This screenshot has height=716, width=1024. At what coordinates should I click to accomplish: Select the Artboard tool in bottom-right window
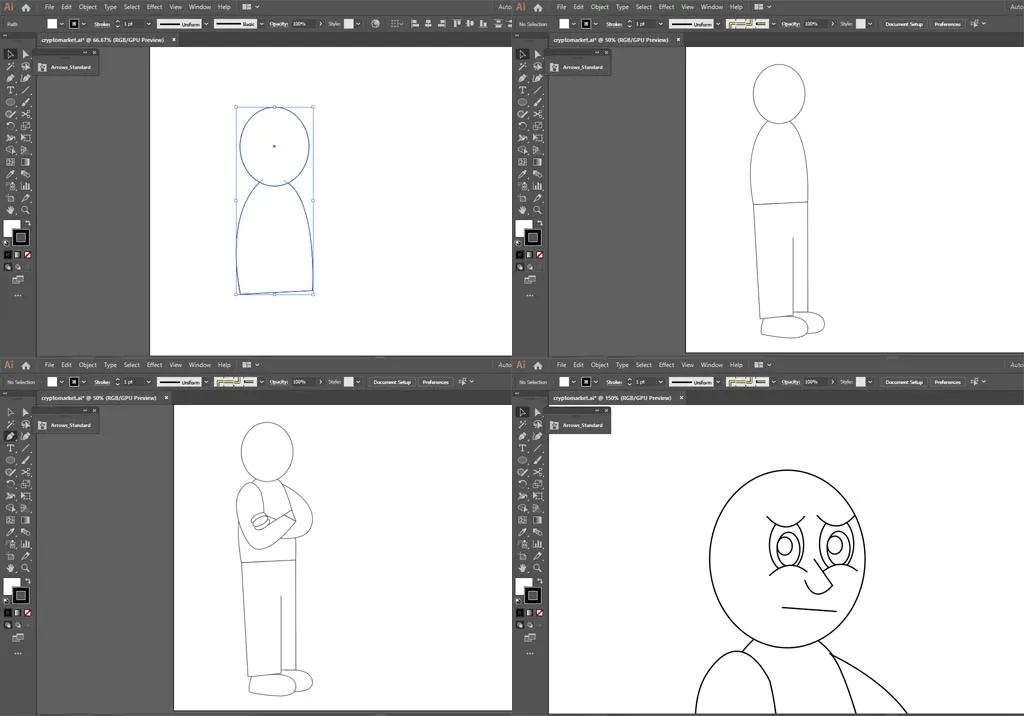tap(522, 556)
